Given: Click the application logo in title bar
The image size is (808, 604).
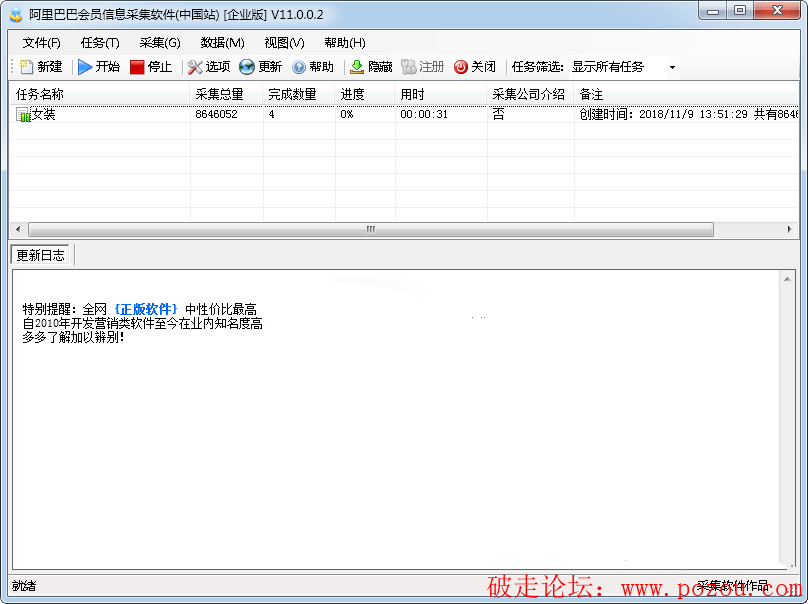Looking at the screenshot, I should (16, 15).
